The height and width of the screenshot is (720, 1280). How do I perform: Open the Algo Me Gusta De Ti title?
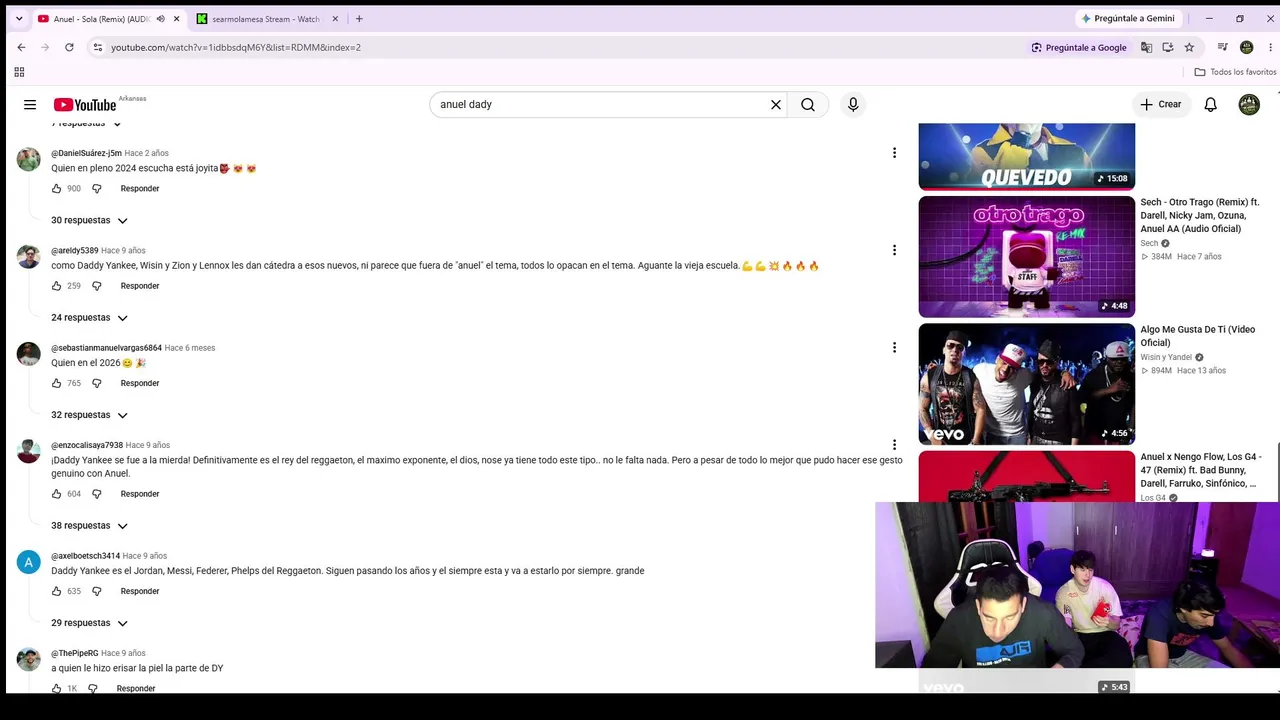click(x=1198, y=336)
